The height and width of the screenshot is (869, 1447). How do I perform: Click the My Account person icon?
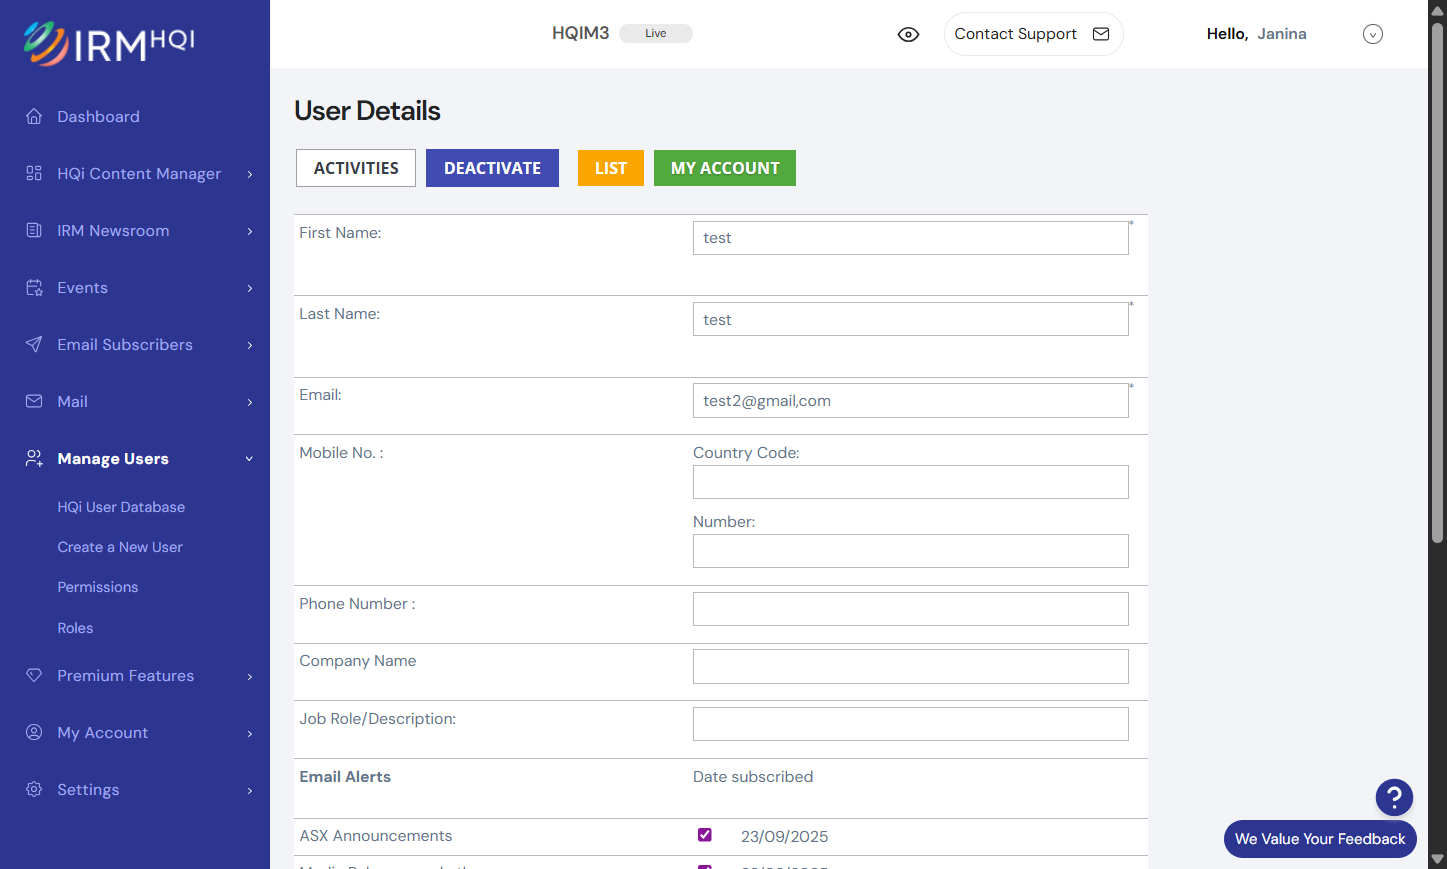pyautogui.click(x=34, y=732)
